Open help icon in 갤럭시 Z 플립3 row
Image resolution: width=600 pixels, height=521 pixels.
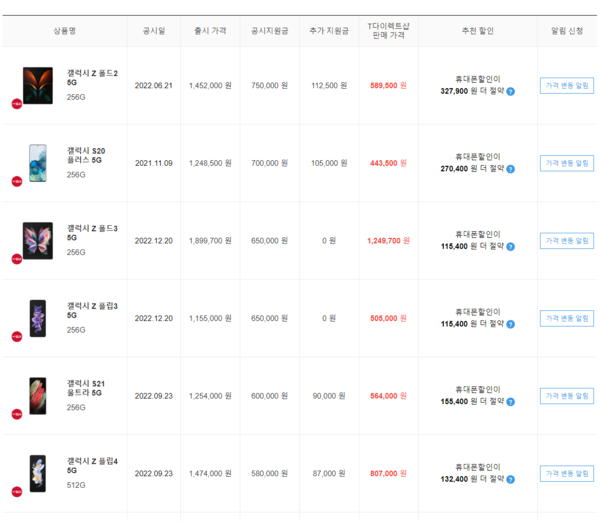[x=510, y=324]
